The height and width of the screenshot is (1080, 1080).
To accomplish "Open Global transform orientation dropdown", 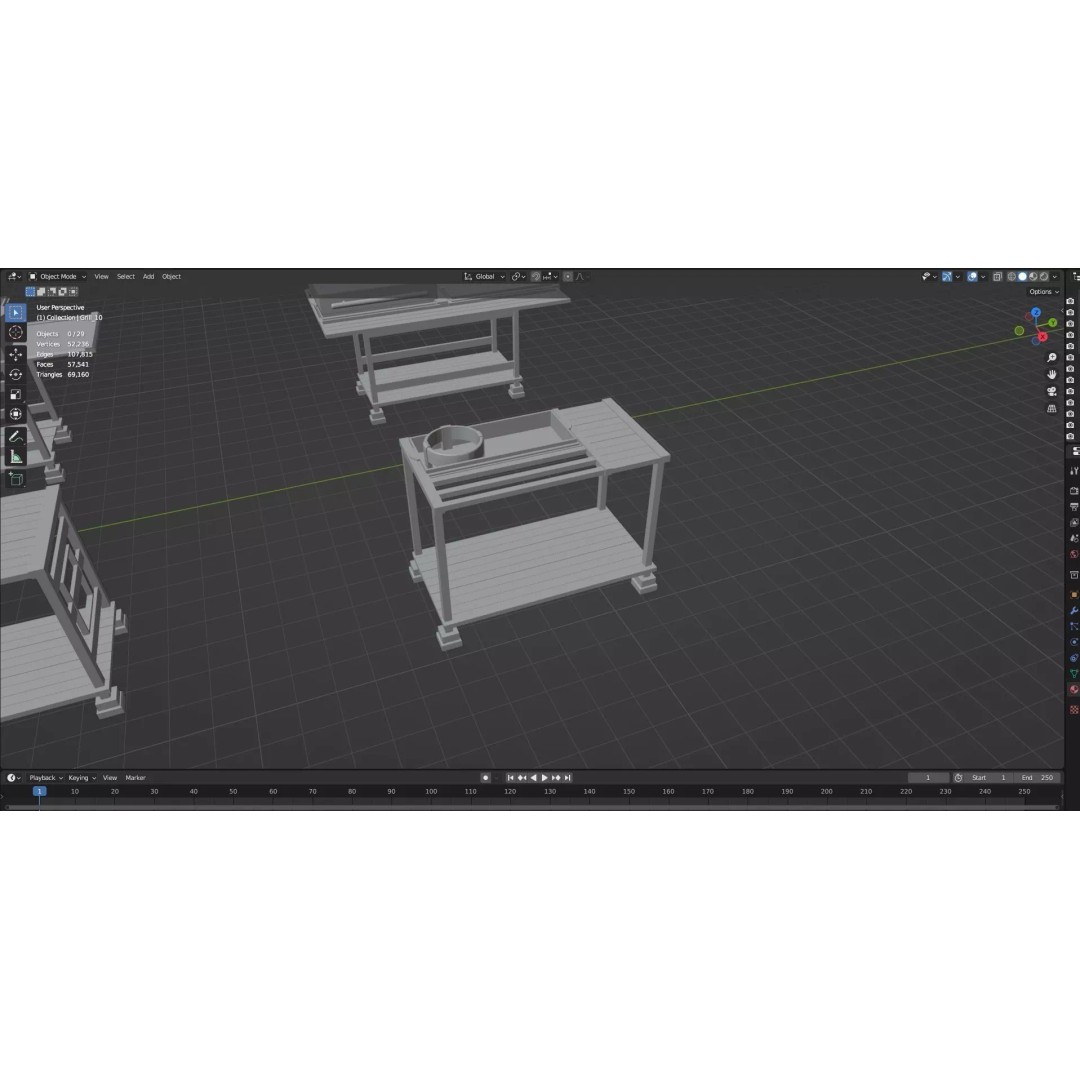I will click(485, 276).
